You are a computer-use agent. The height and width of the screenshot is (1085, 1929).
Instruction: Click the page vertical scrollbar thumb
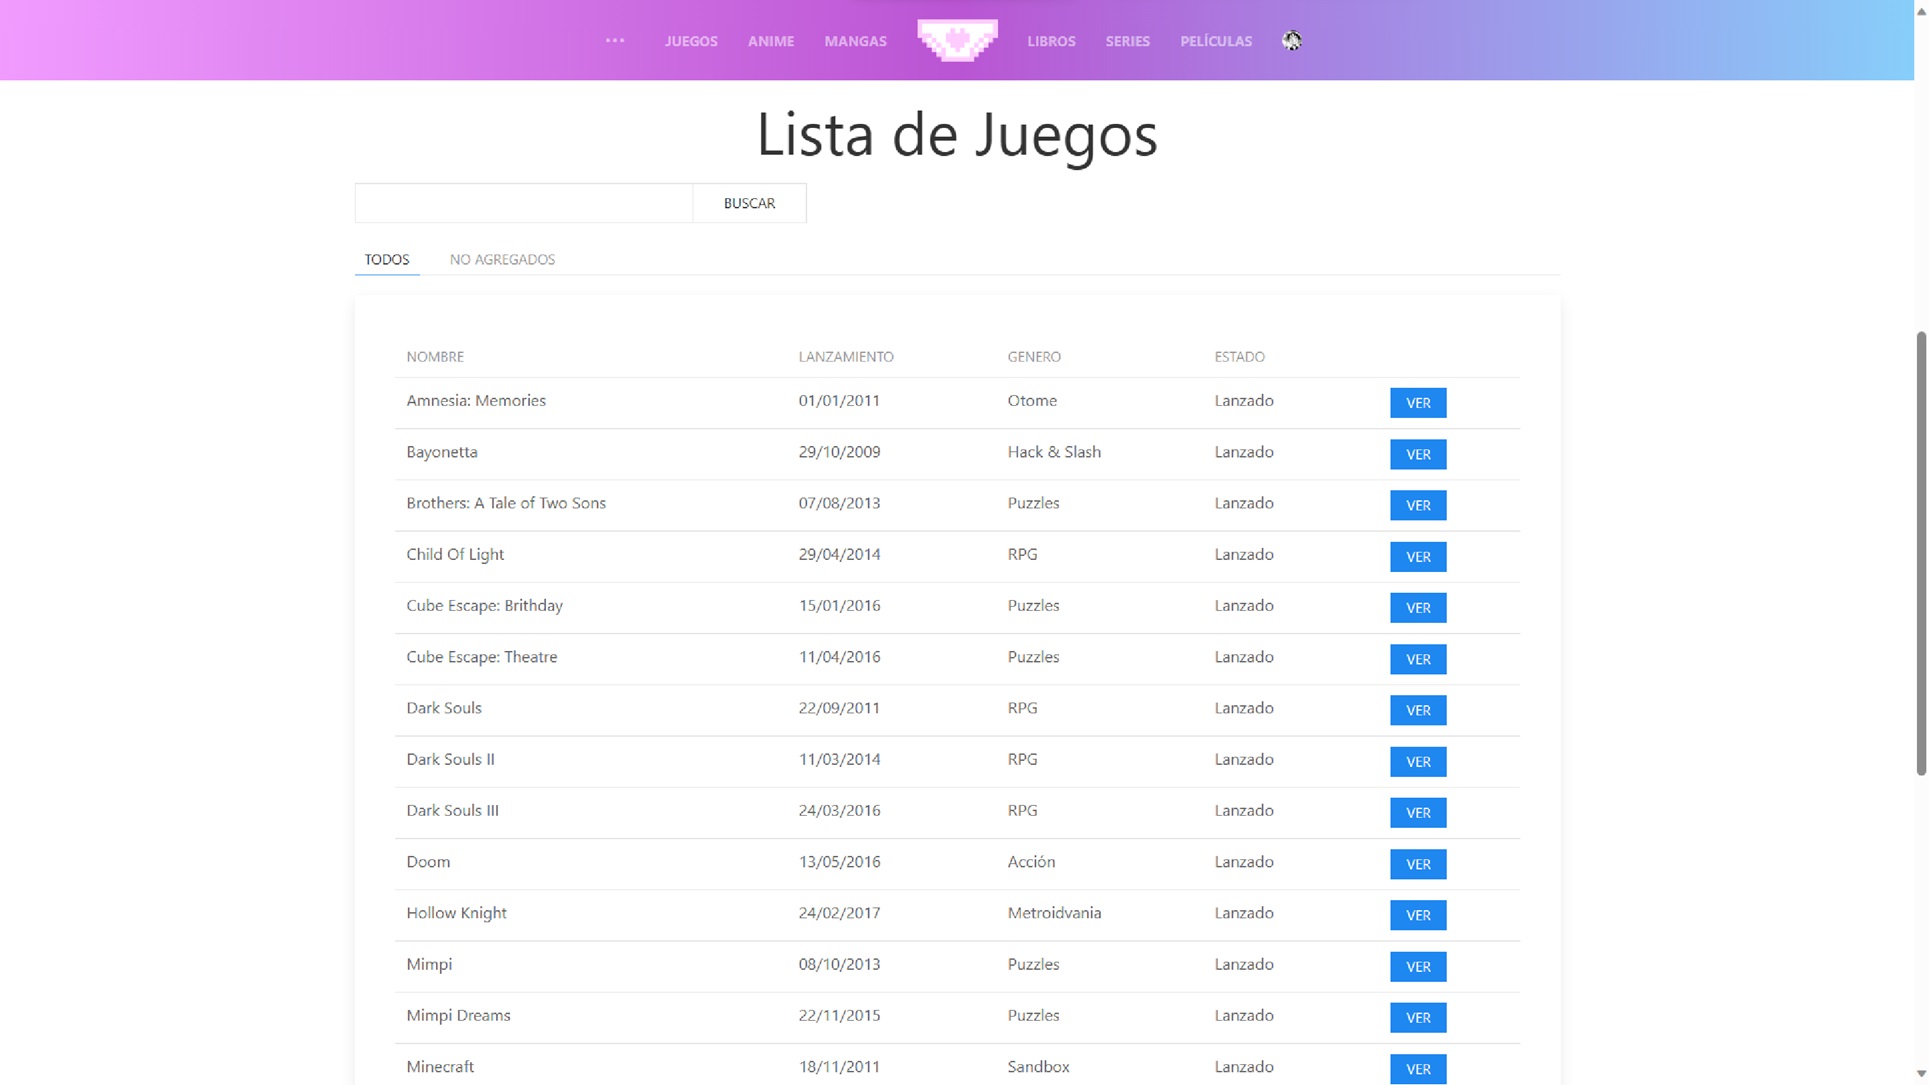(x=1920, y=554)
